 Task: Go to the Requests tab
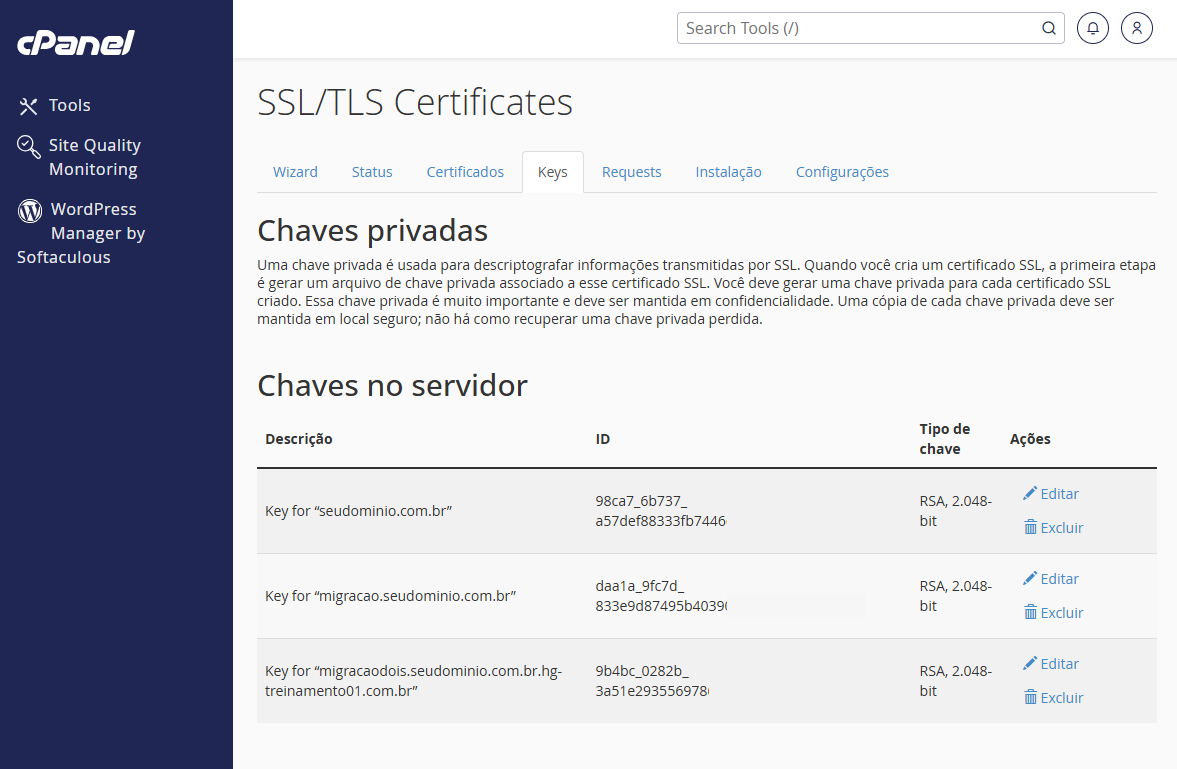tap(631, 172)
